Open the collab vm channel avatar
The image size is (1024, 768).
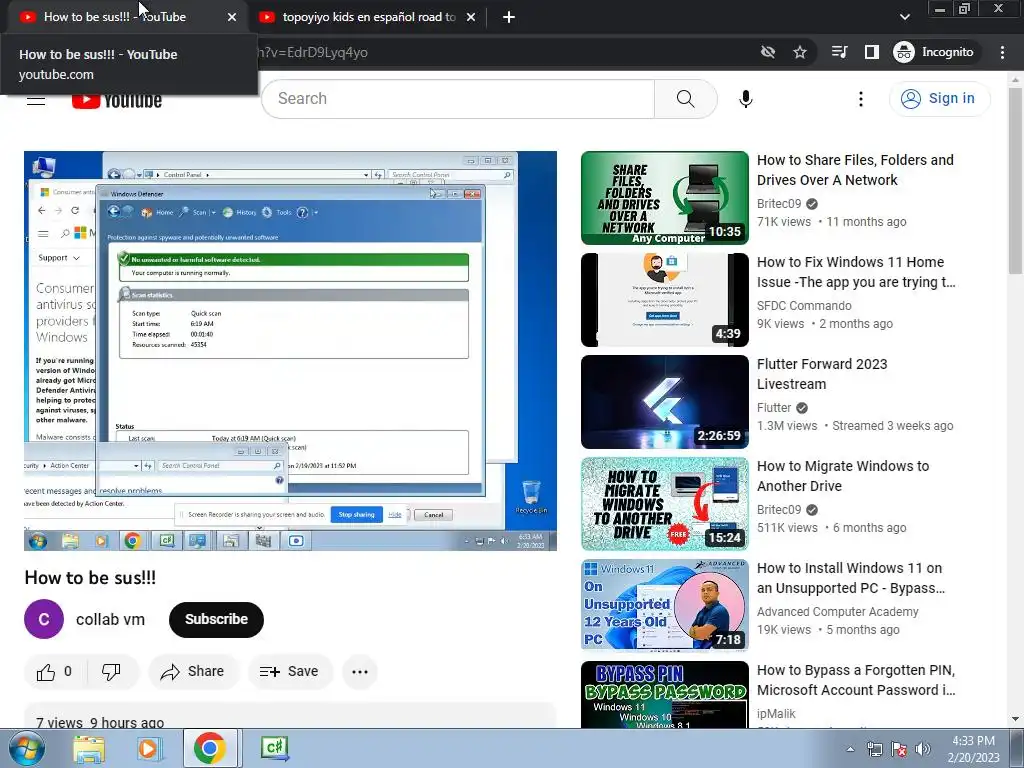point(44,619)
